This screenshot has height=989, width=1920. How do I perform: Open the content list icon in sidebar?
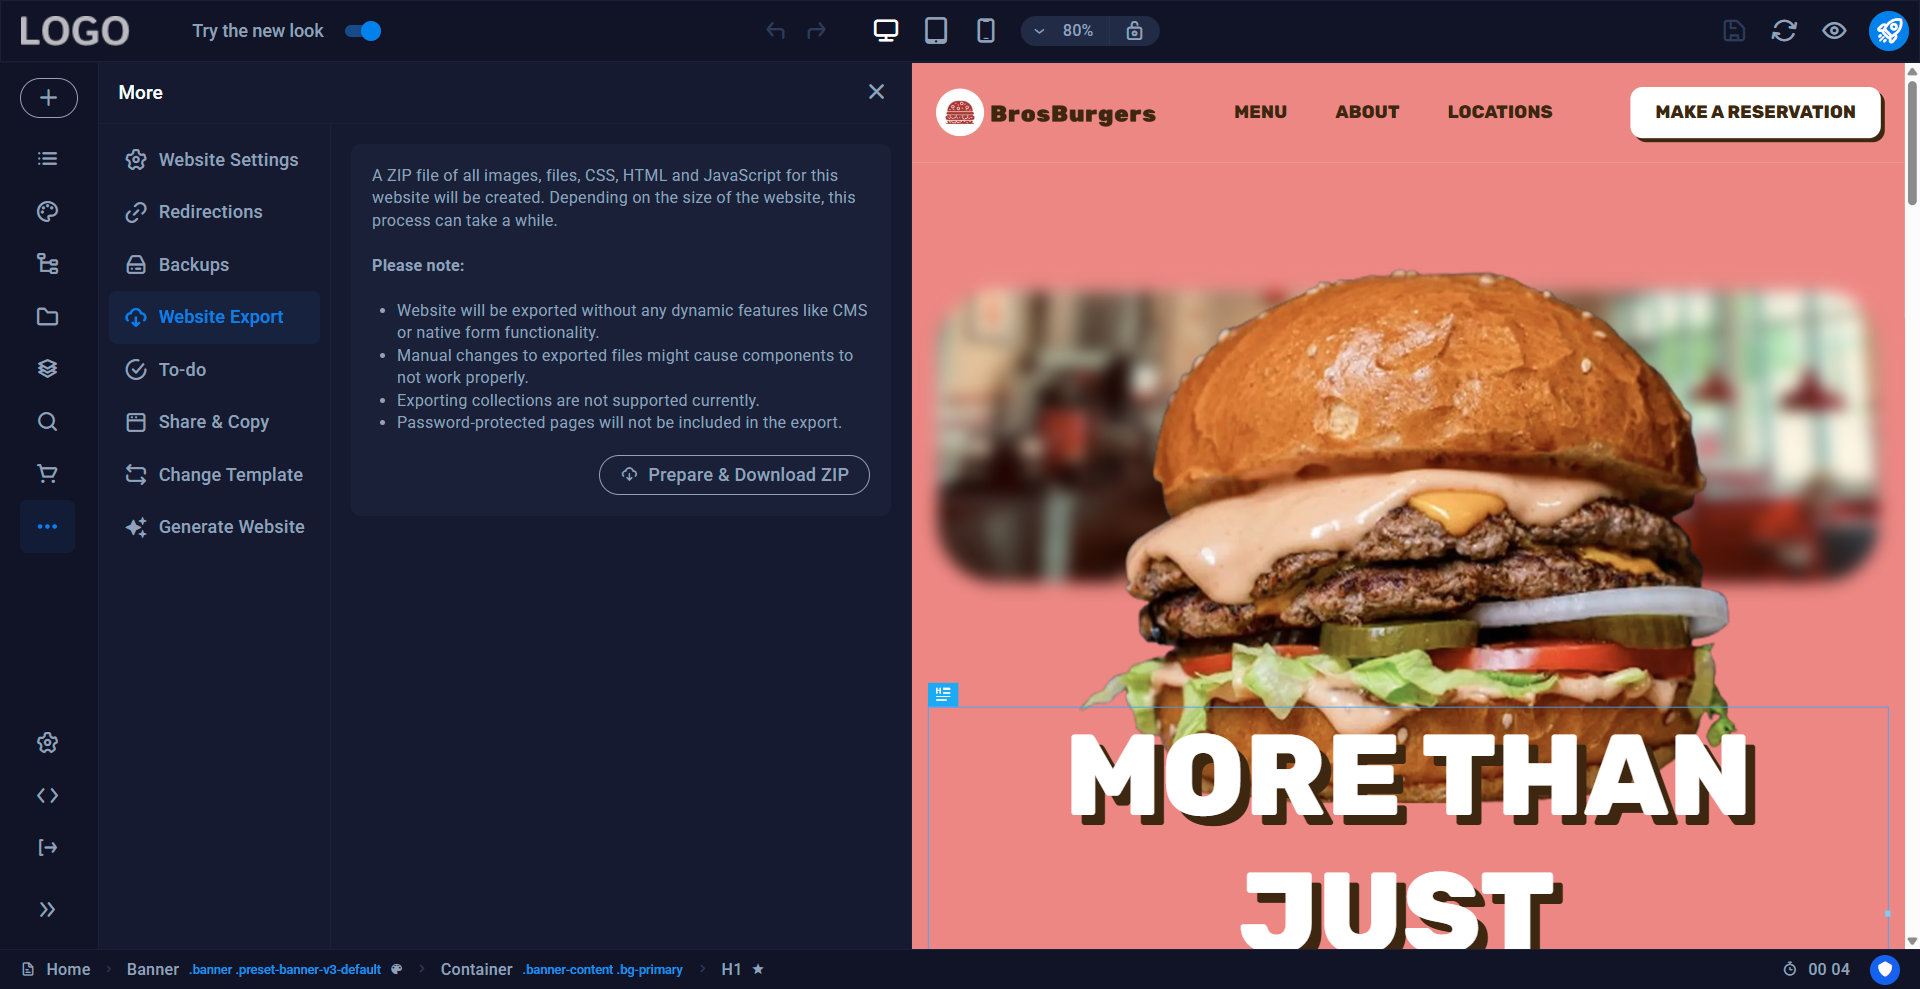coord(47,159)
